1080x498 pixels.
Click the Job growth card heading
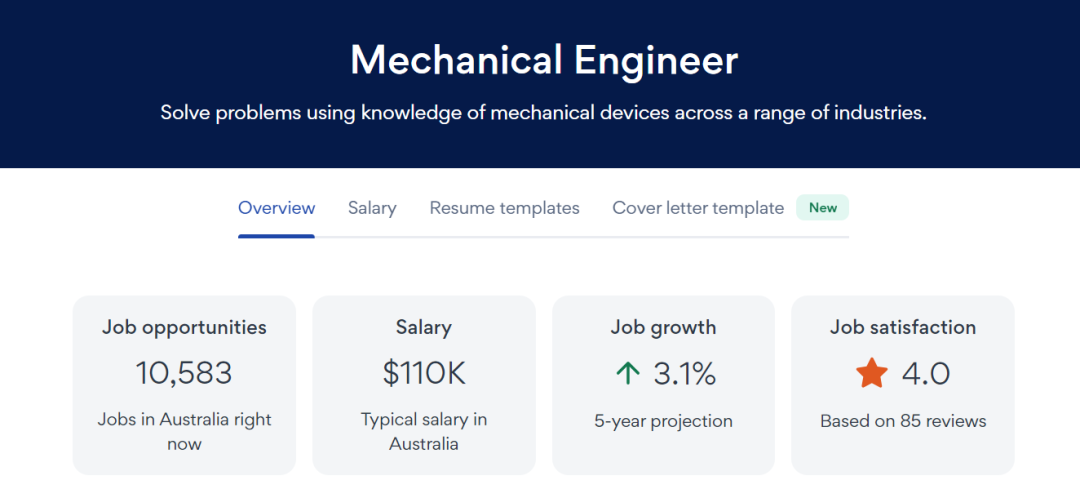click(x=663, y=327)
